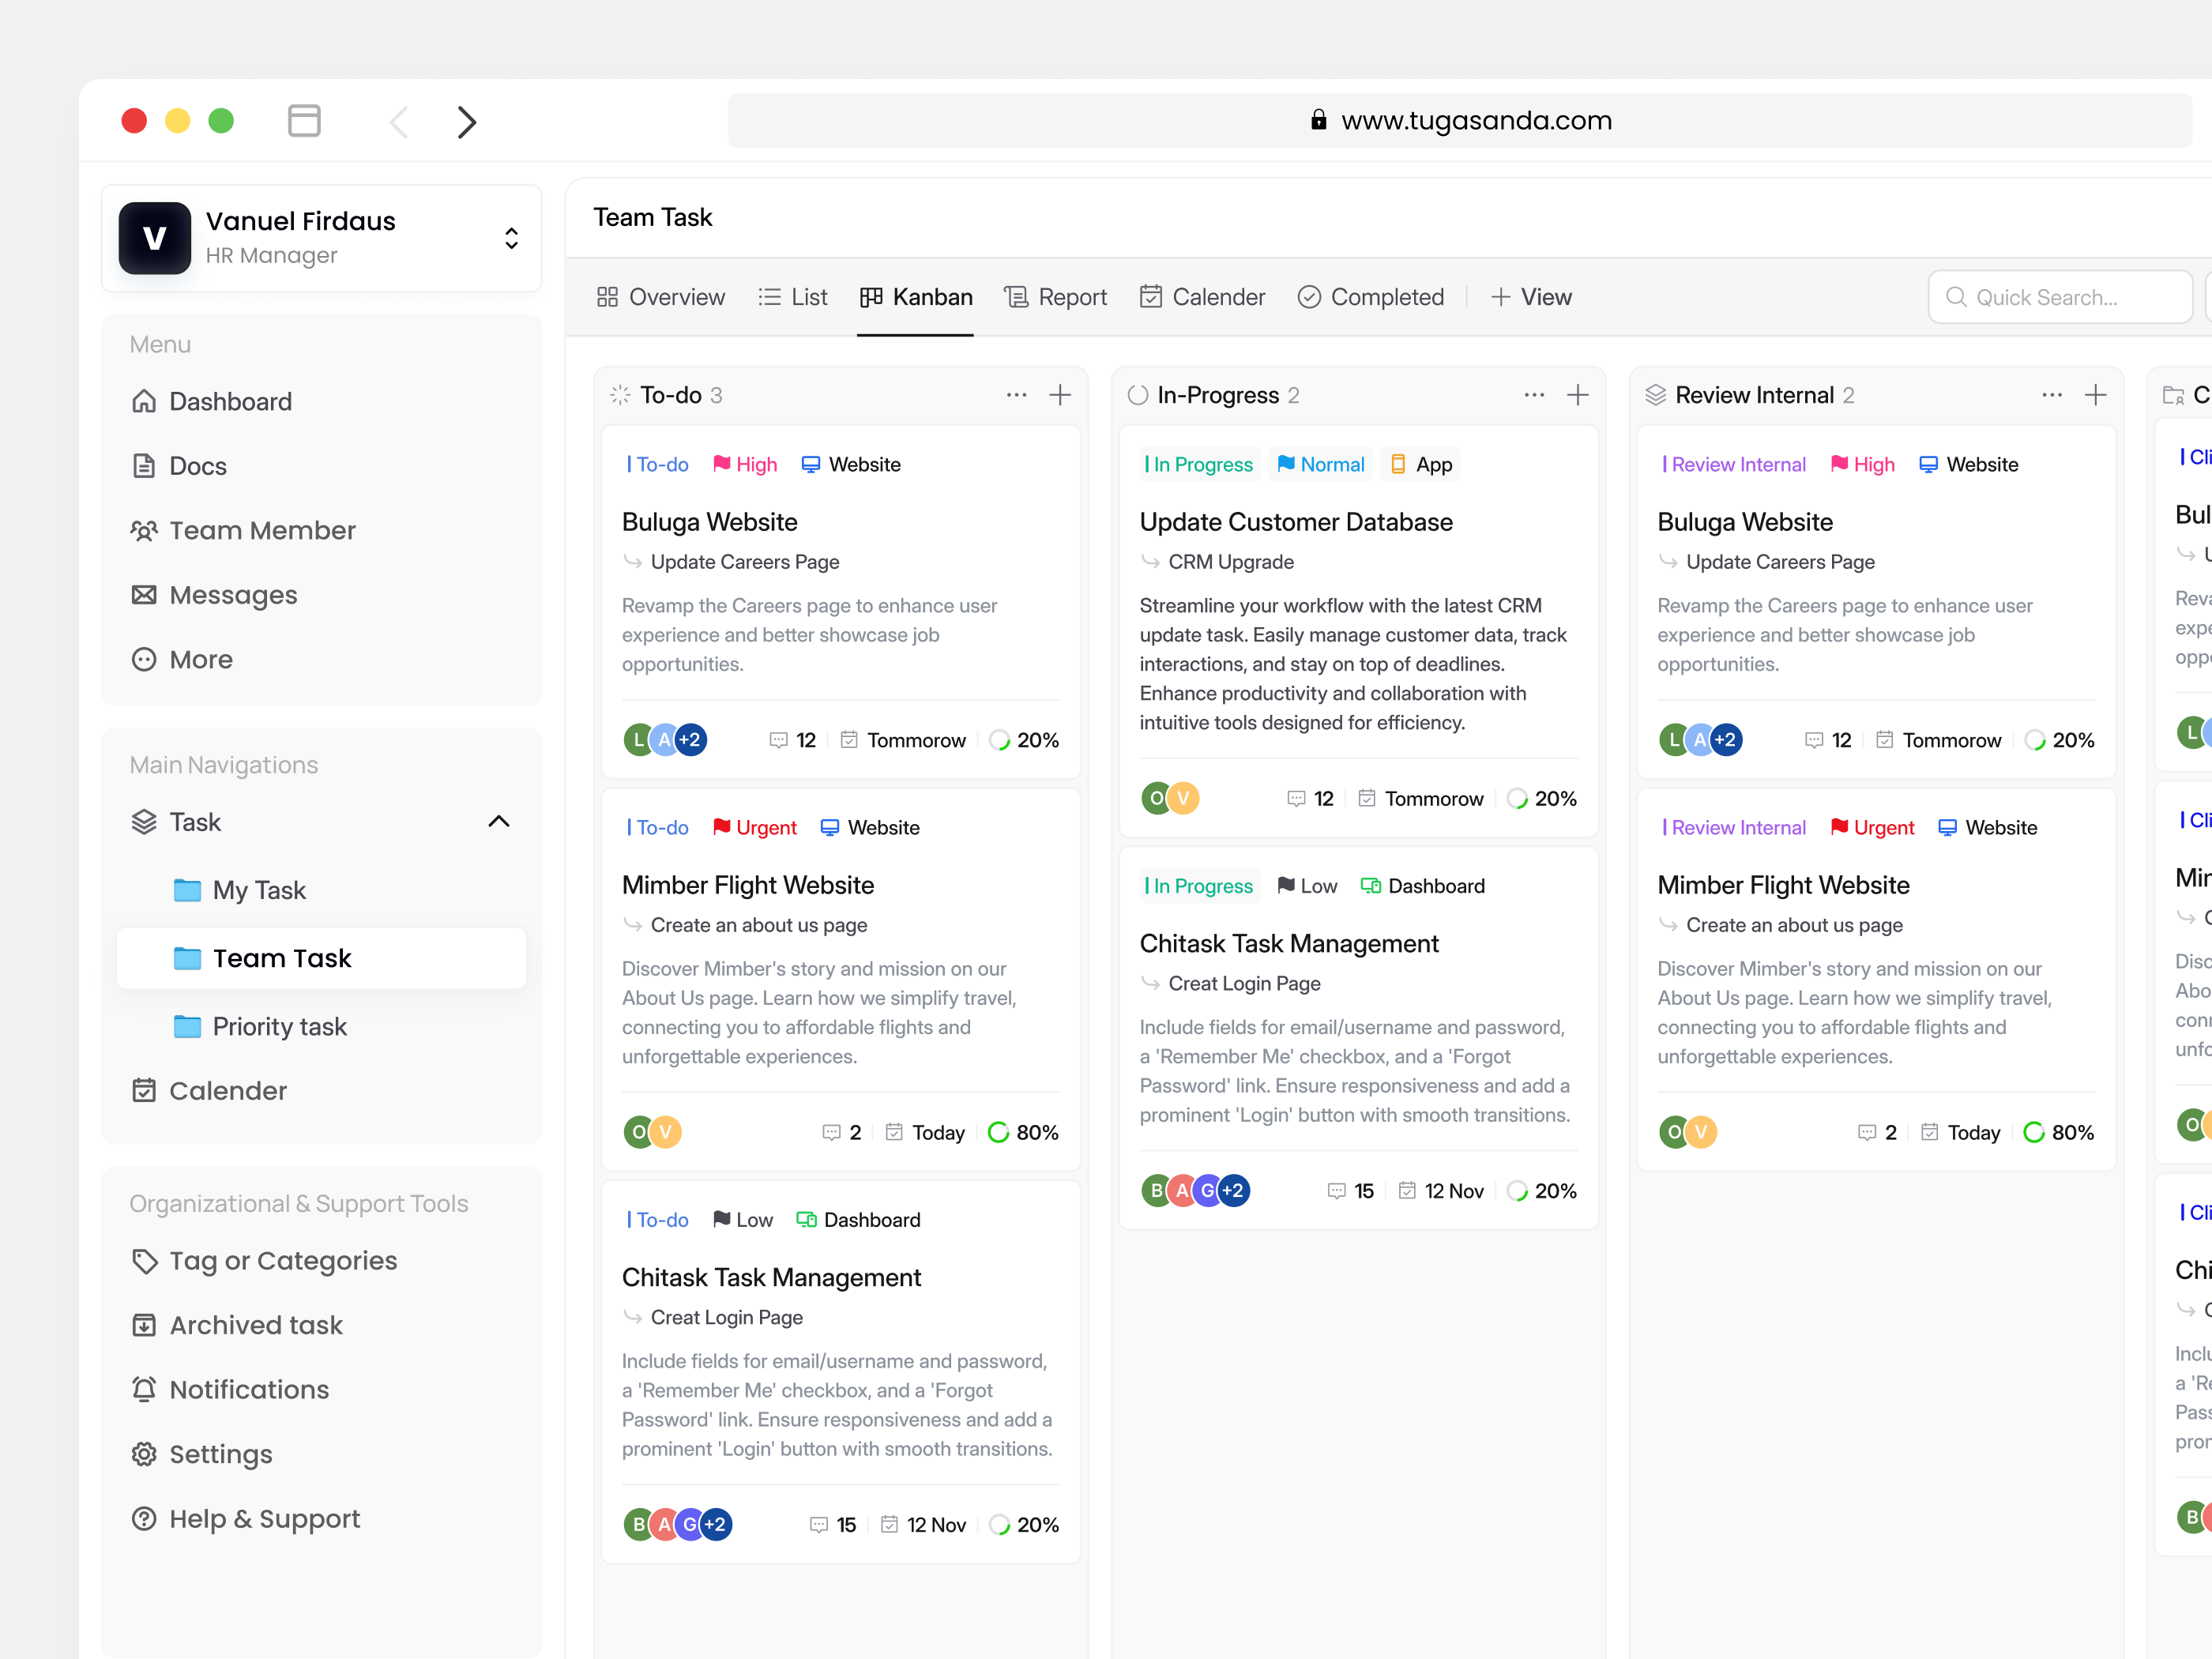Click inside the Quick Search field
Screen dimensions: 2212x1659
[2060, 297]
